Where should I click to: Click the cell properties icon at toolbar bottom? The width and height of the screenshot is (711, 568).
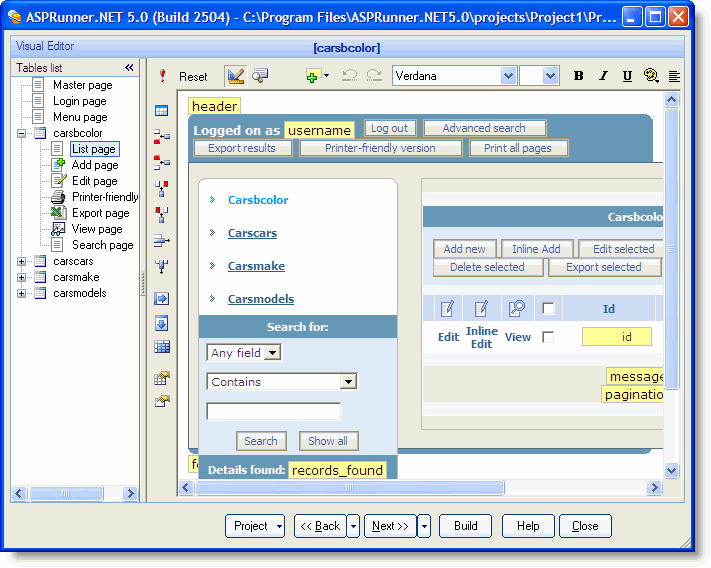(x=161, y=401)
